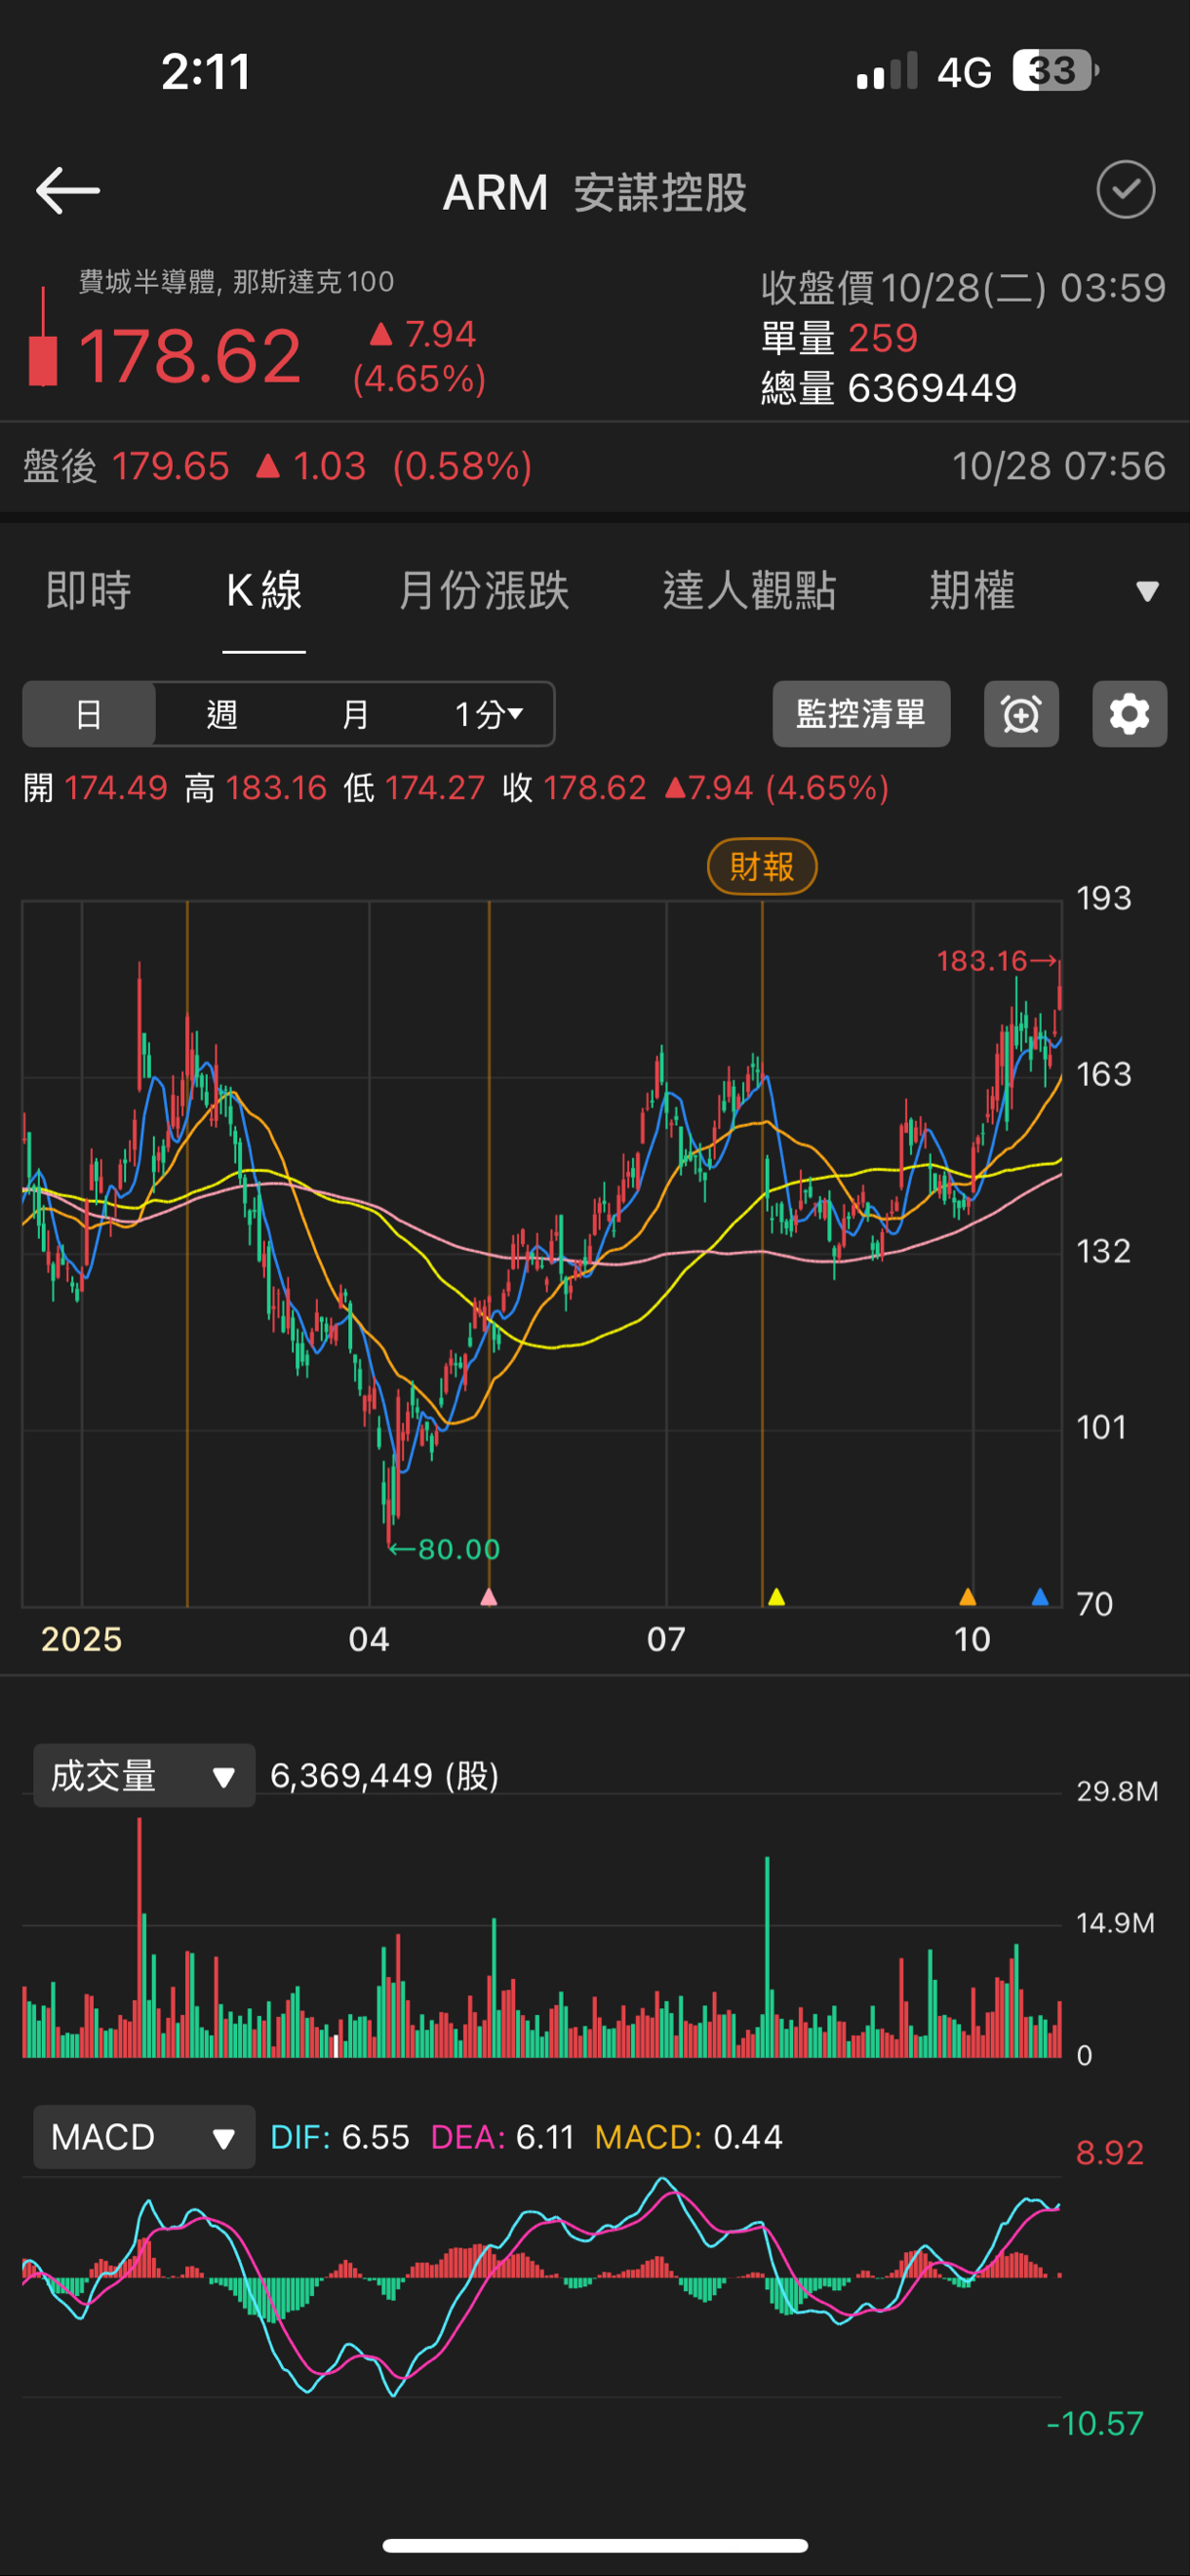Image resolution: width=1190 pixels, height=2576 pixels.
Task: Switch to the 即時 tab
Action: [89, 591]
